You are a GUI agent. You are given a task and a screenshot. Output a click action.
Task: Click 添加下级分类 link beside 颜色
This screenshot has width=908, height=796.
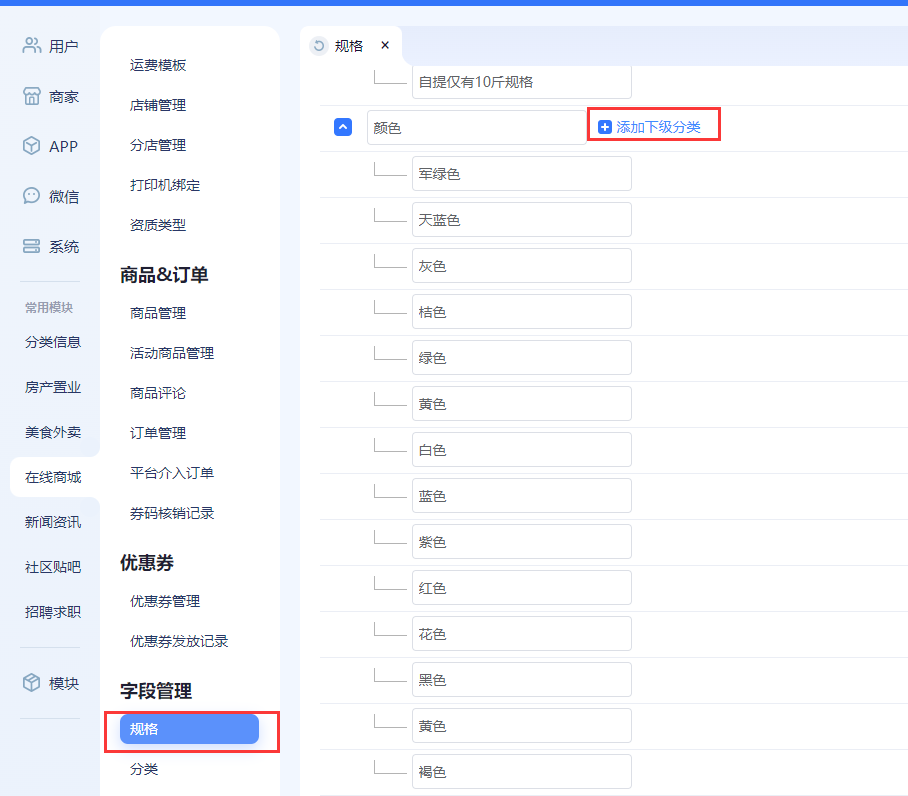click(x=650, y=127)
